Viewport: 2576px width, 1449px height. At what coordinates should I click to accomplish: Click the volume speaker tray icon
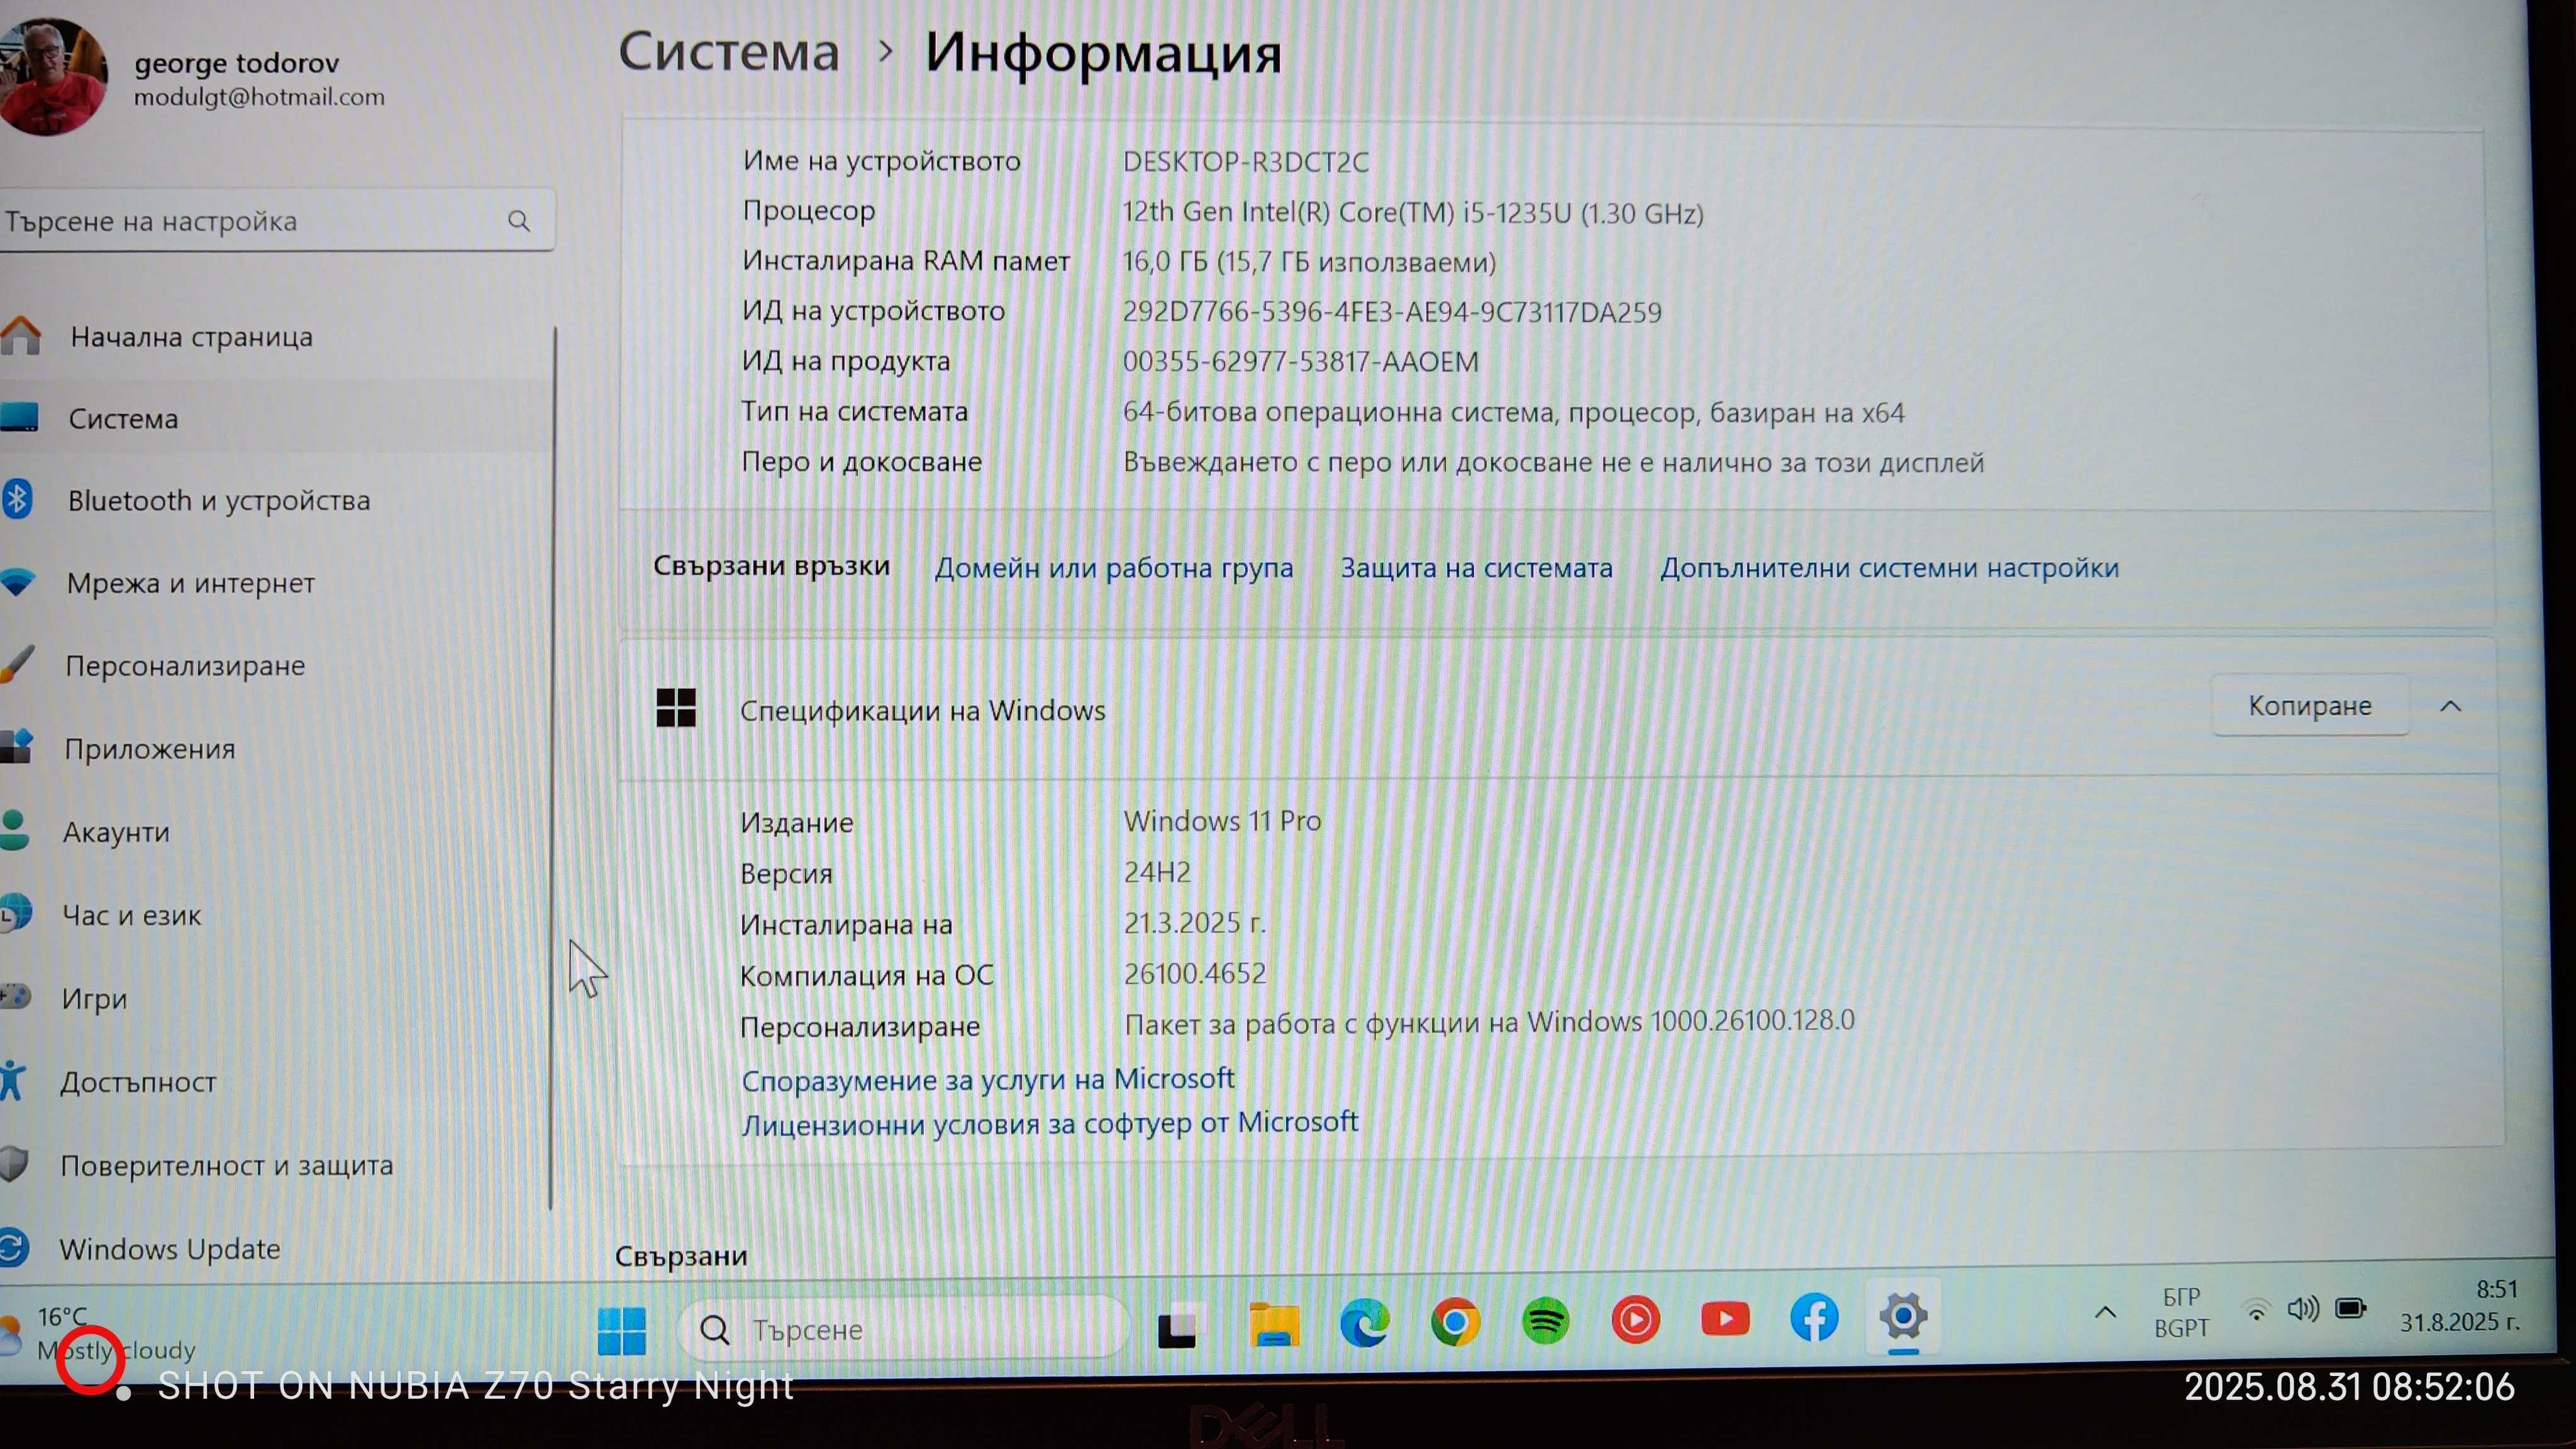2303,1309
